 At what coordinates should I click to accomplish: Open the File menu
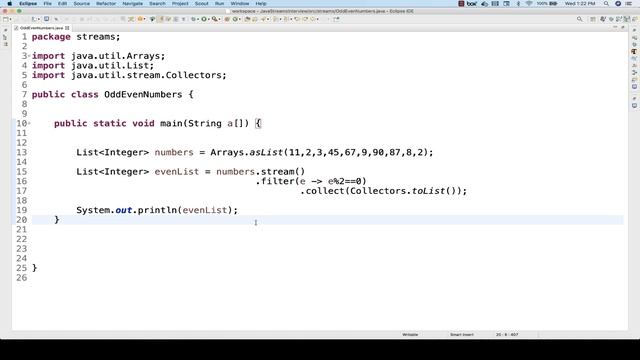pos(47,4)
